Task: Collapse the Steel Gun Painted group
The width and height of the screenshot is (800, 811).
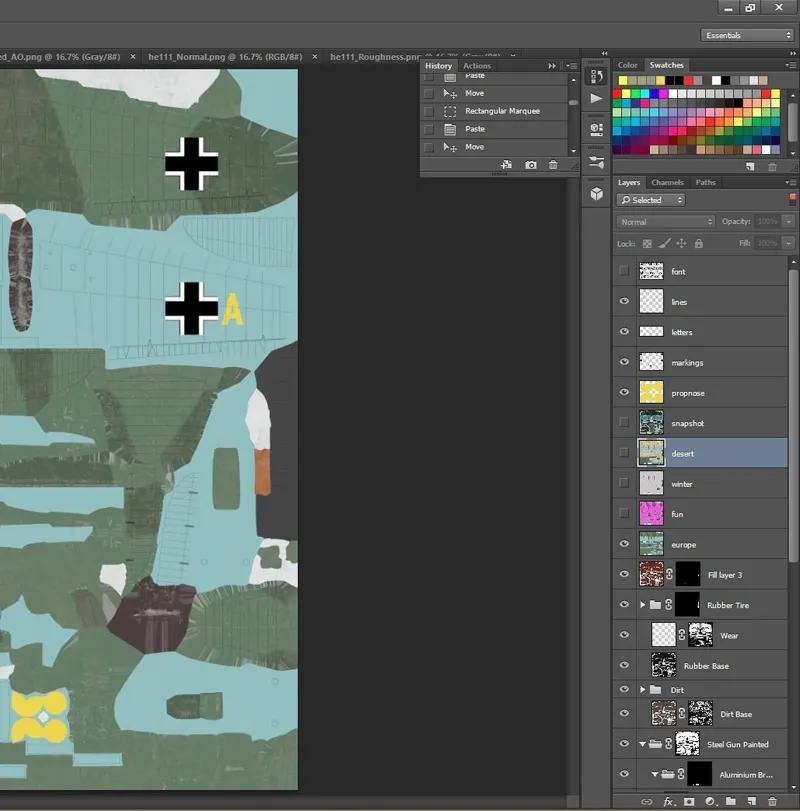Action: click(x=643, y=744)
